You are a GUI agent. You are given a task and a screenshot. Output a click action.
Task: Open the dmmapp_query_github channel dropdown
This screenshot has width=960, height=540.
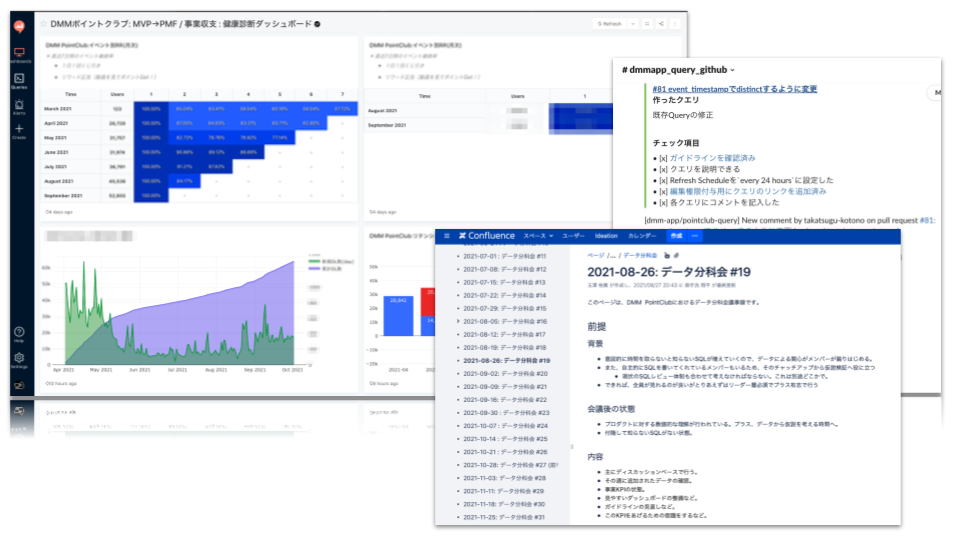click(732, 70)
